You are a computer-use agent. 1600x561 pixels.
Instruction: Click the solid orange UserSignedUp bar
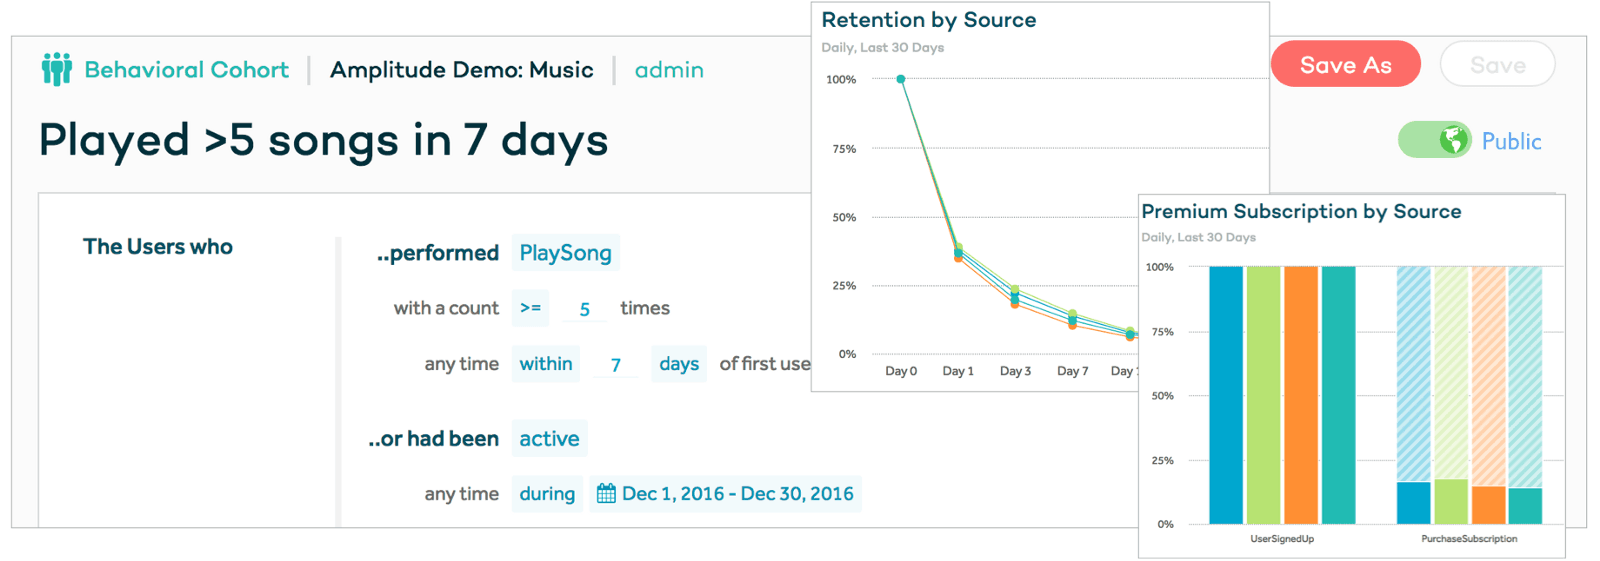[x=1300, y=395]
